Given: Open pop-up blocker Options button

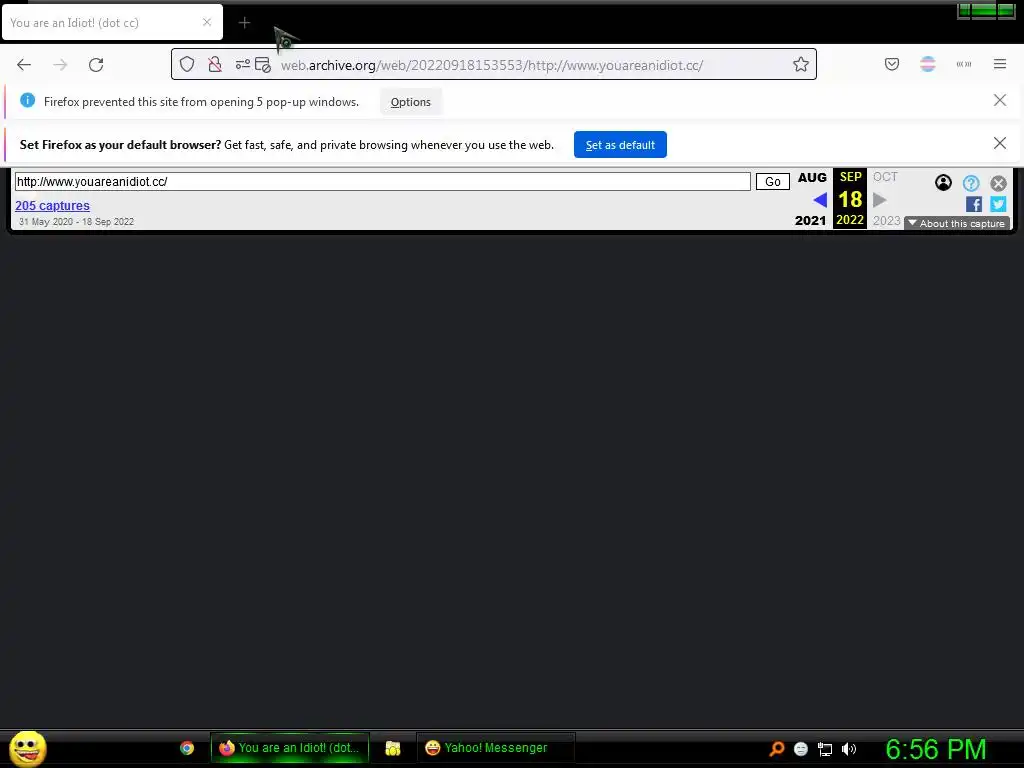Looking at the screenshot, I should click(411, 102).
